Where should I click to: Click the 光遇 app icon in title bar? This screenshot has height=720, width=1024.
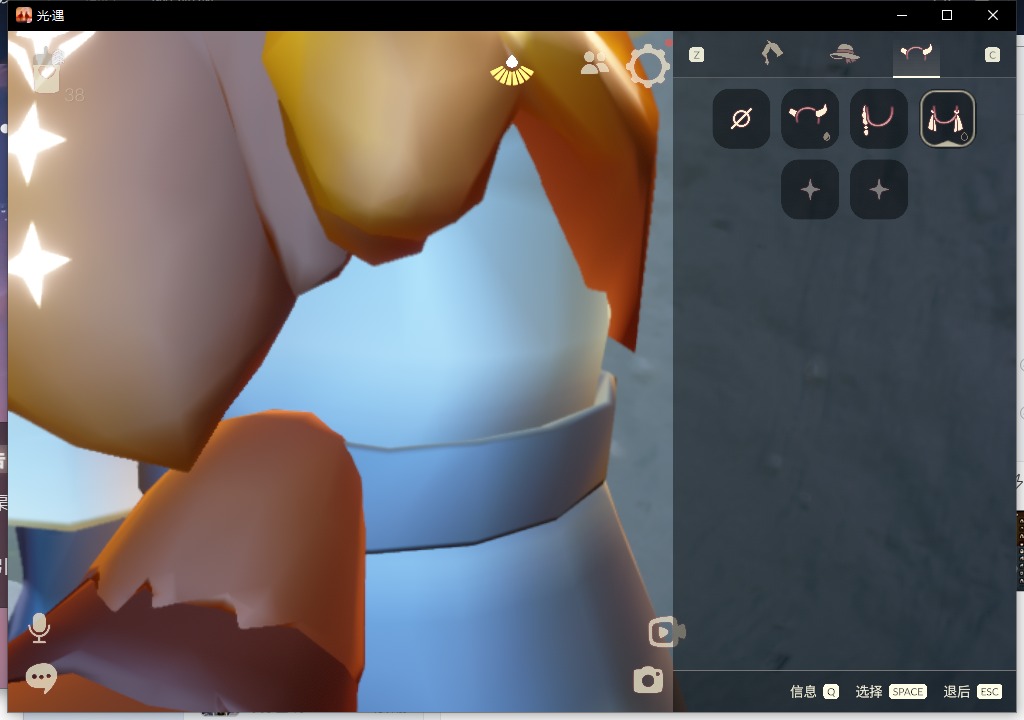[24, 14]
